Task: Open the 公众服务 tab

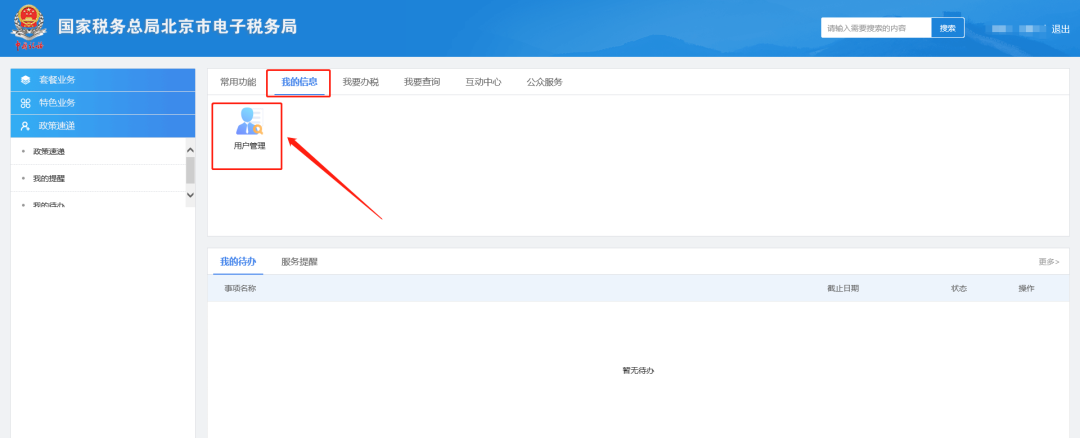Action: click(544, 82)
